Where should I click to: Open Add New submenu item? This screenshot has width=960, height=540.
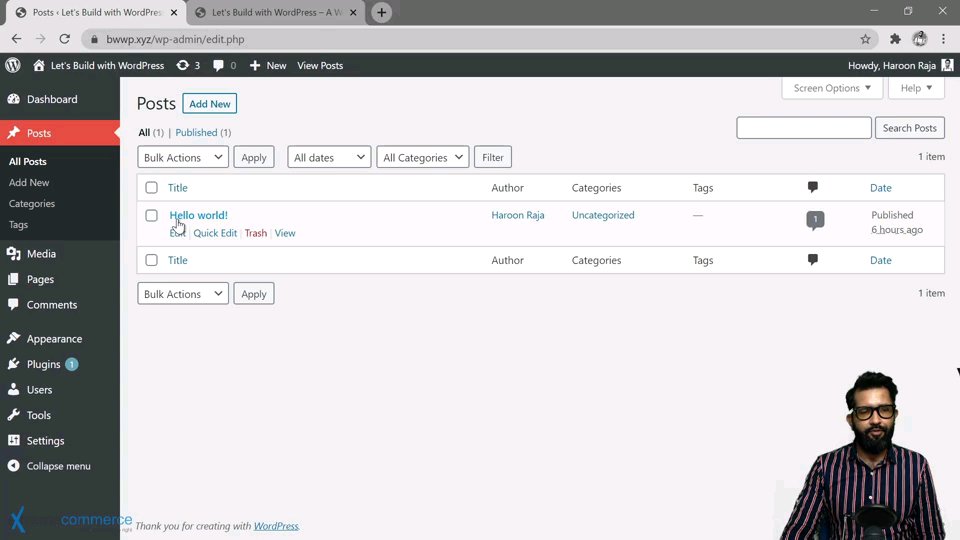(x=29, y=182)
